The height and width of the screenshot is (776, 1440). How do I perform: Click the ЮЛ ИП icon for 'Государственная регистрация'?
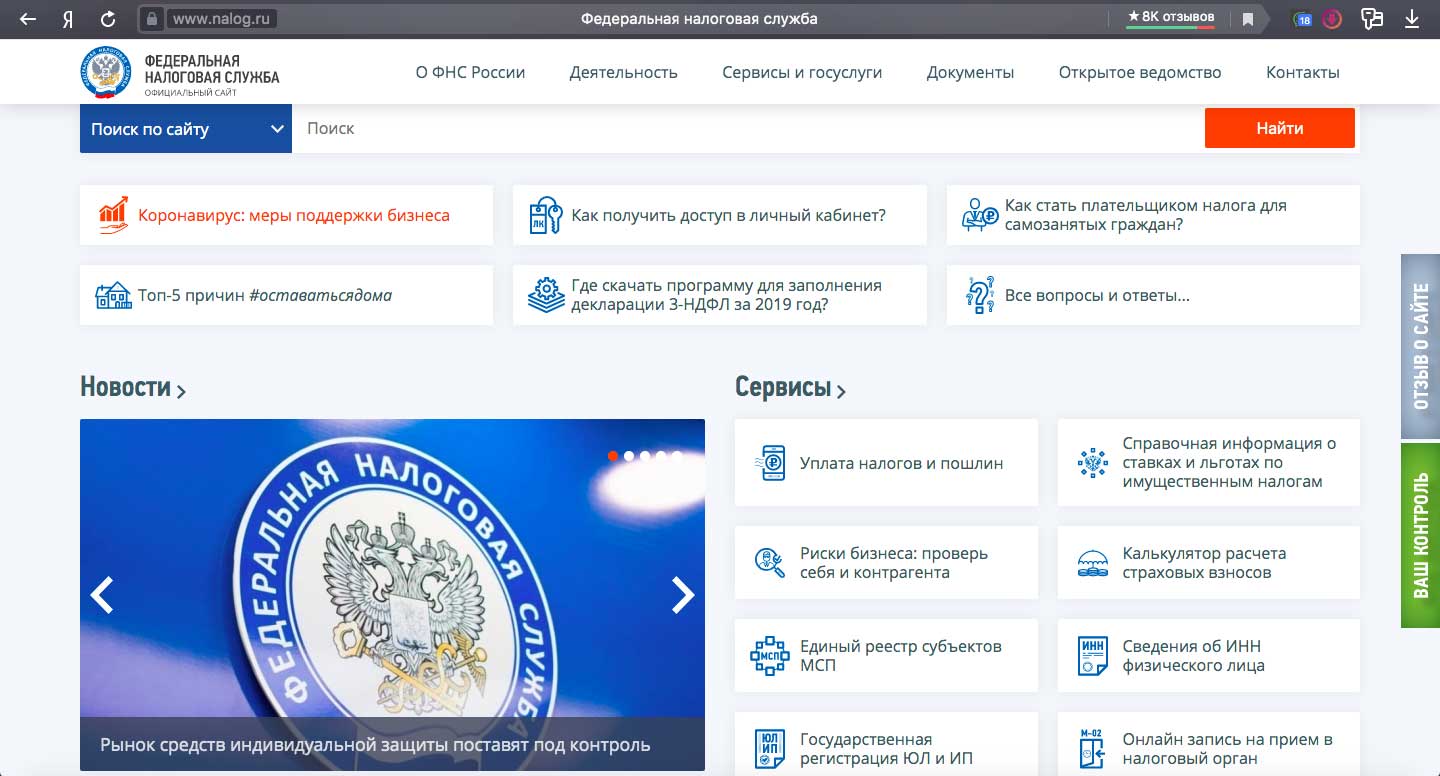click(770, 749)
